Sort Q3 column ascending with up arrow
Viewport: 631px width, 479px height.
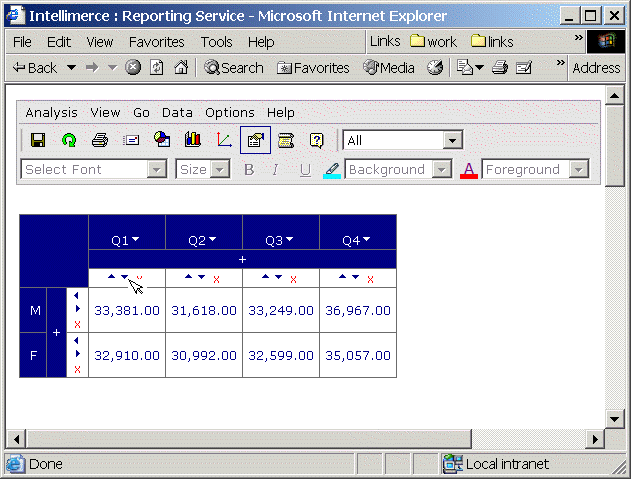(x=265, y=277)
